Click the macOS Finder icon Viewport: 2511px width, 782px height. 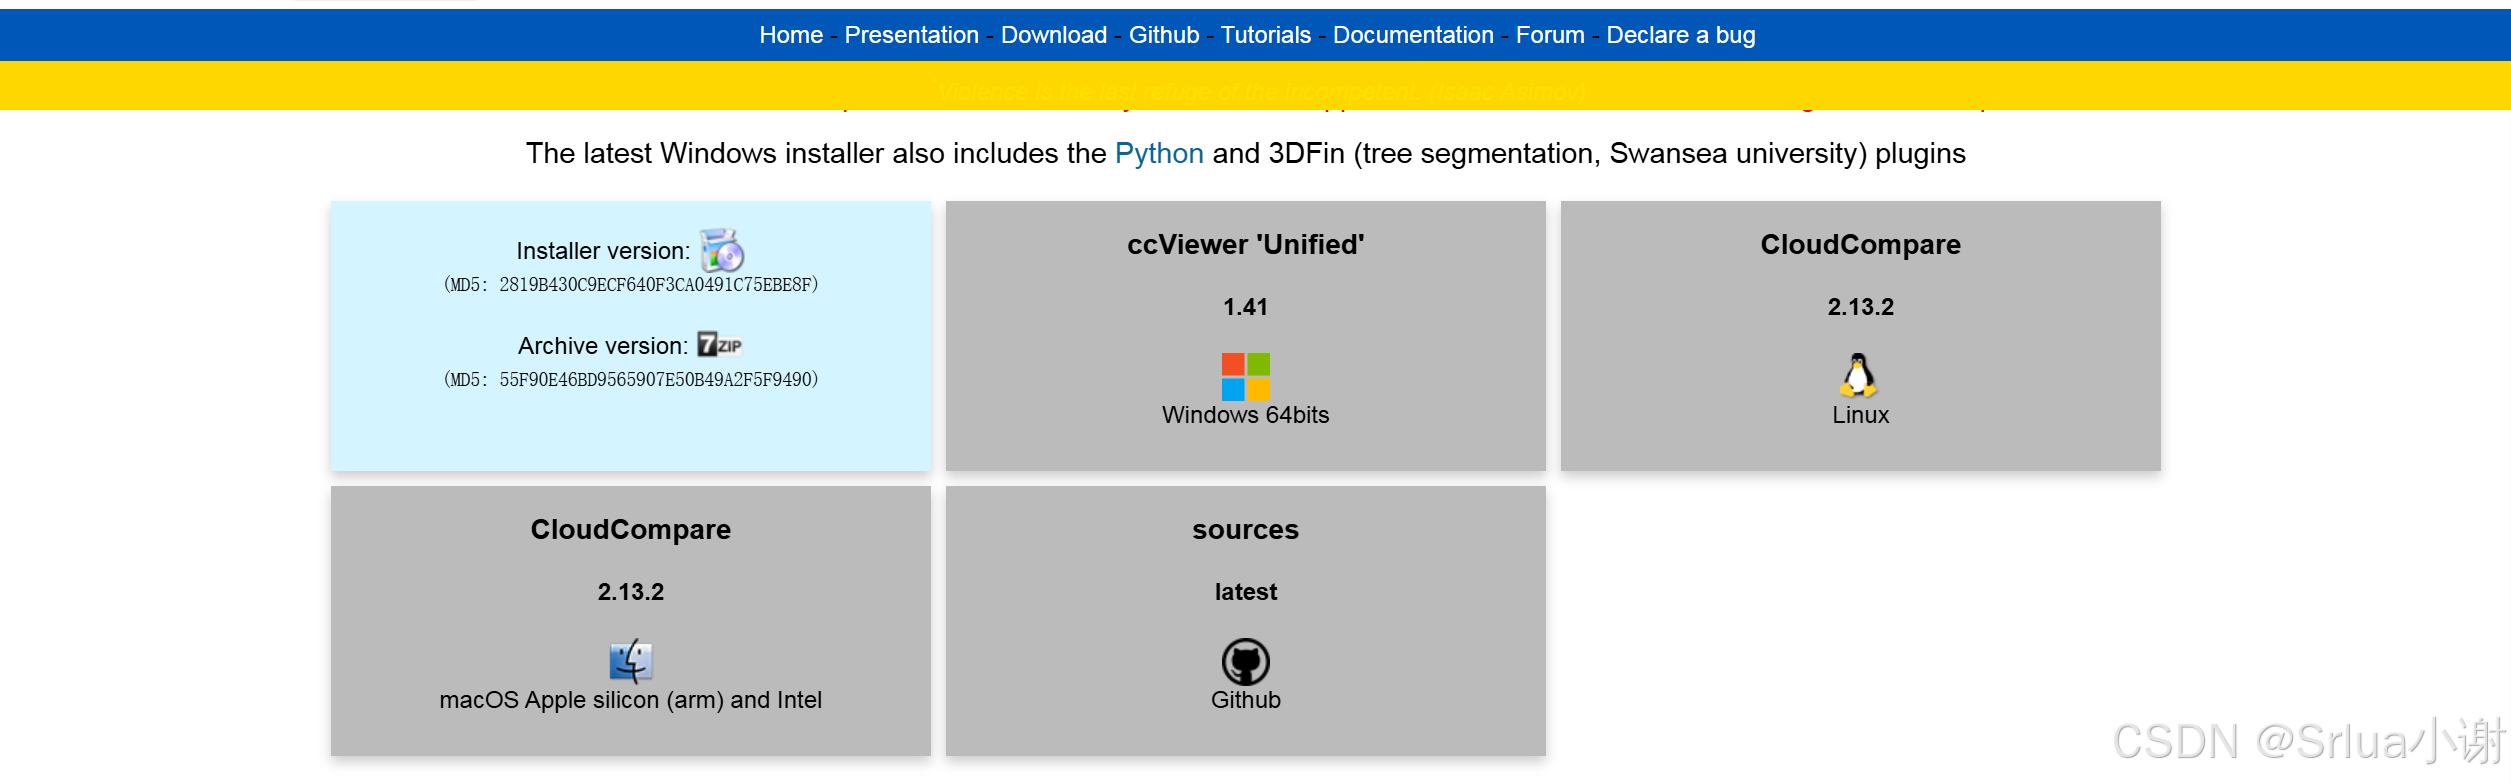[x=631, y=661]
